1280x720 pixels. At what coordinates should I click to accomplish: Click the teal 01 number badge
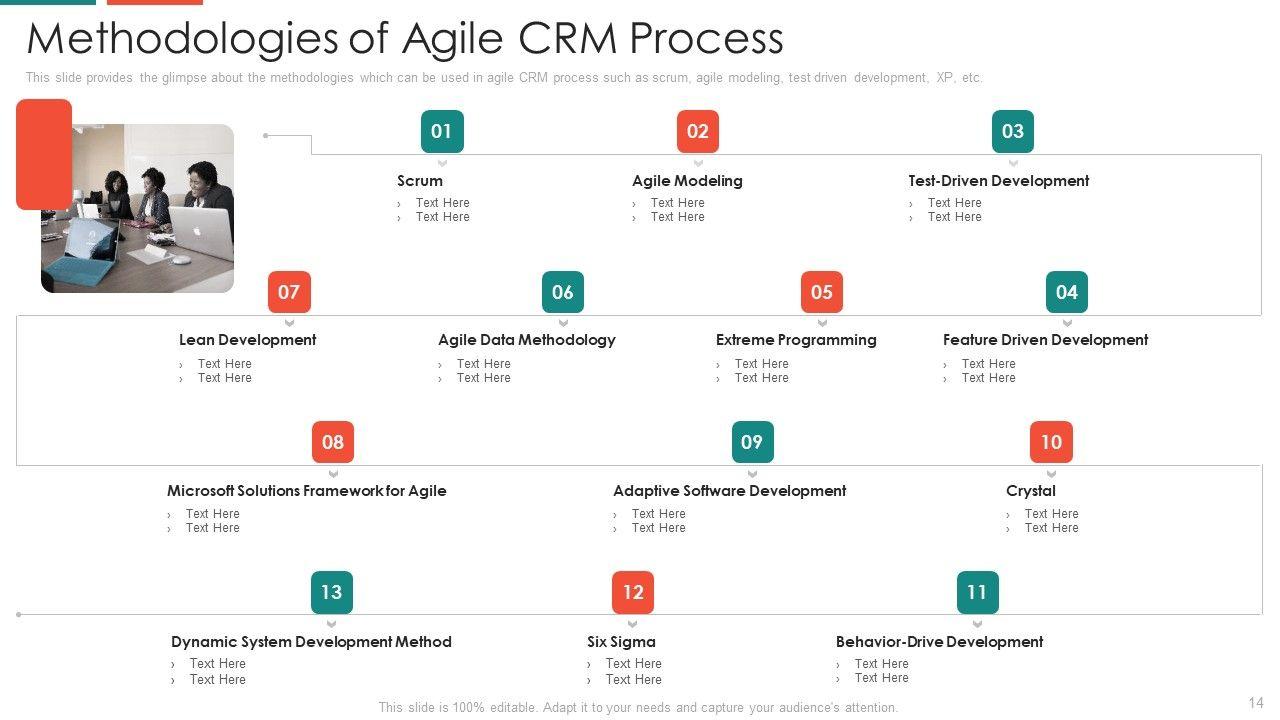(442, 131)
